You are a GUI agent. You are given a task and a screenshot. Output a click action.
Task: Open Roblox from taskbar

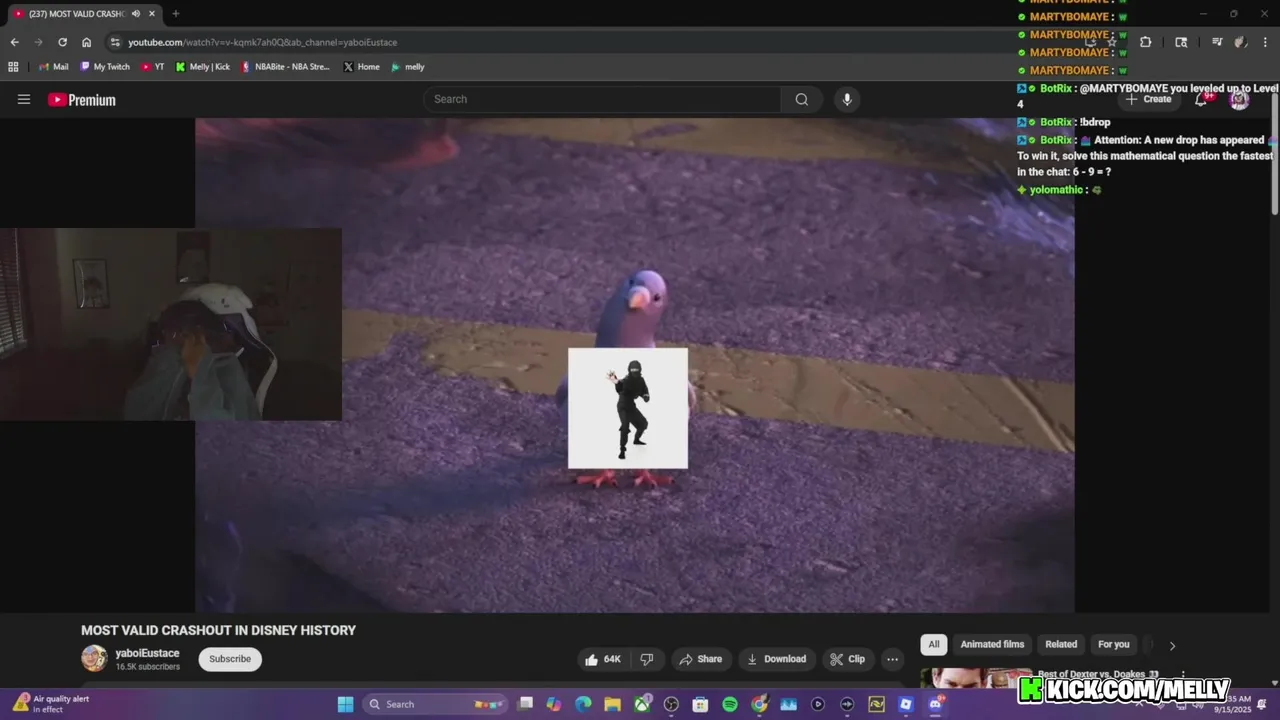pos(905,704)
